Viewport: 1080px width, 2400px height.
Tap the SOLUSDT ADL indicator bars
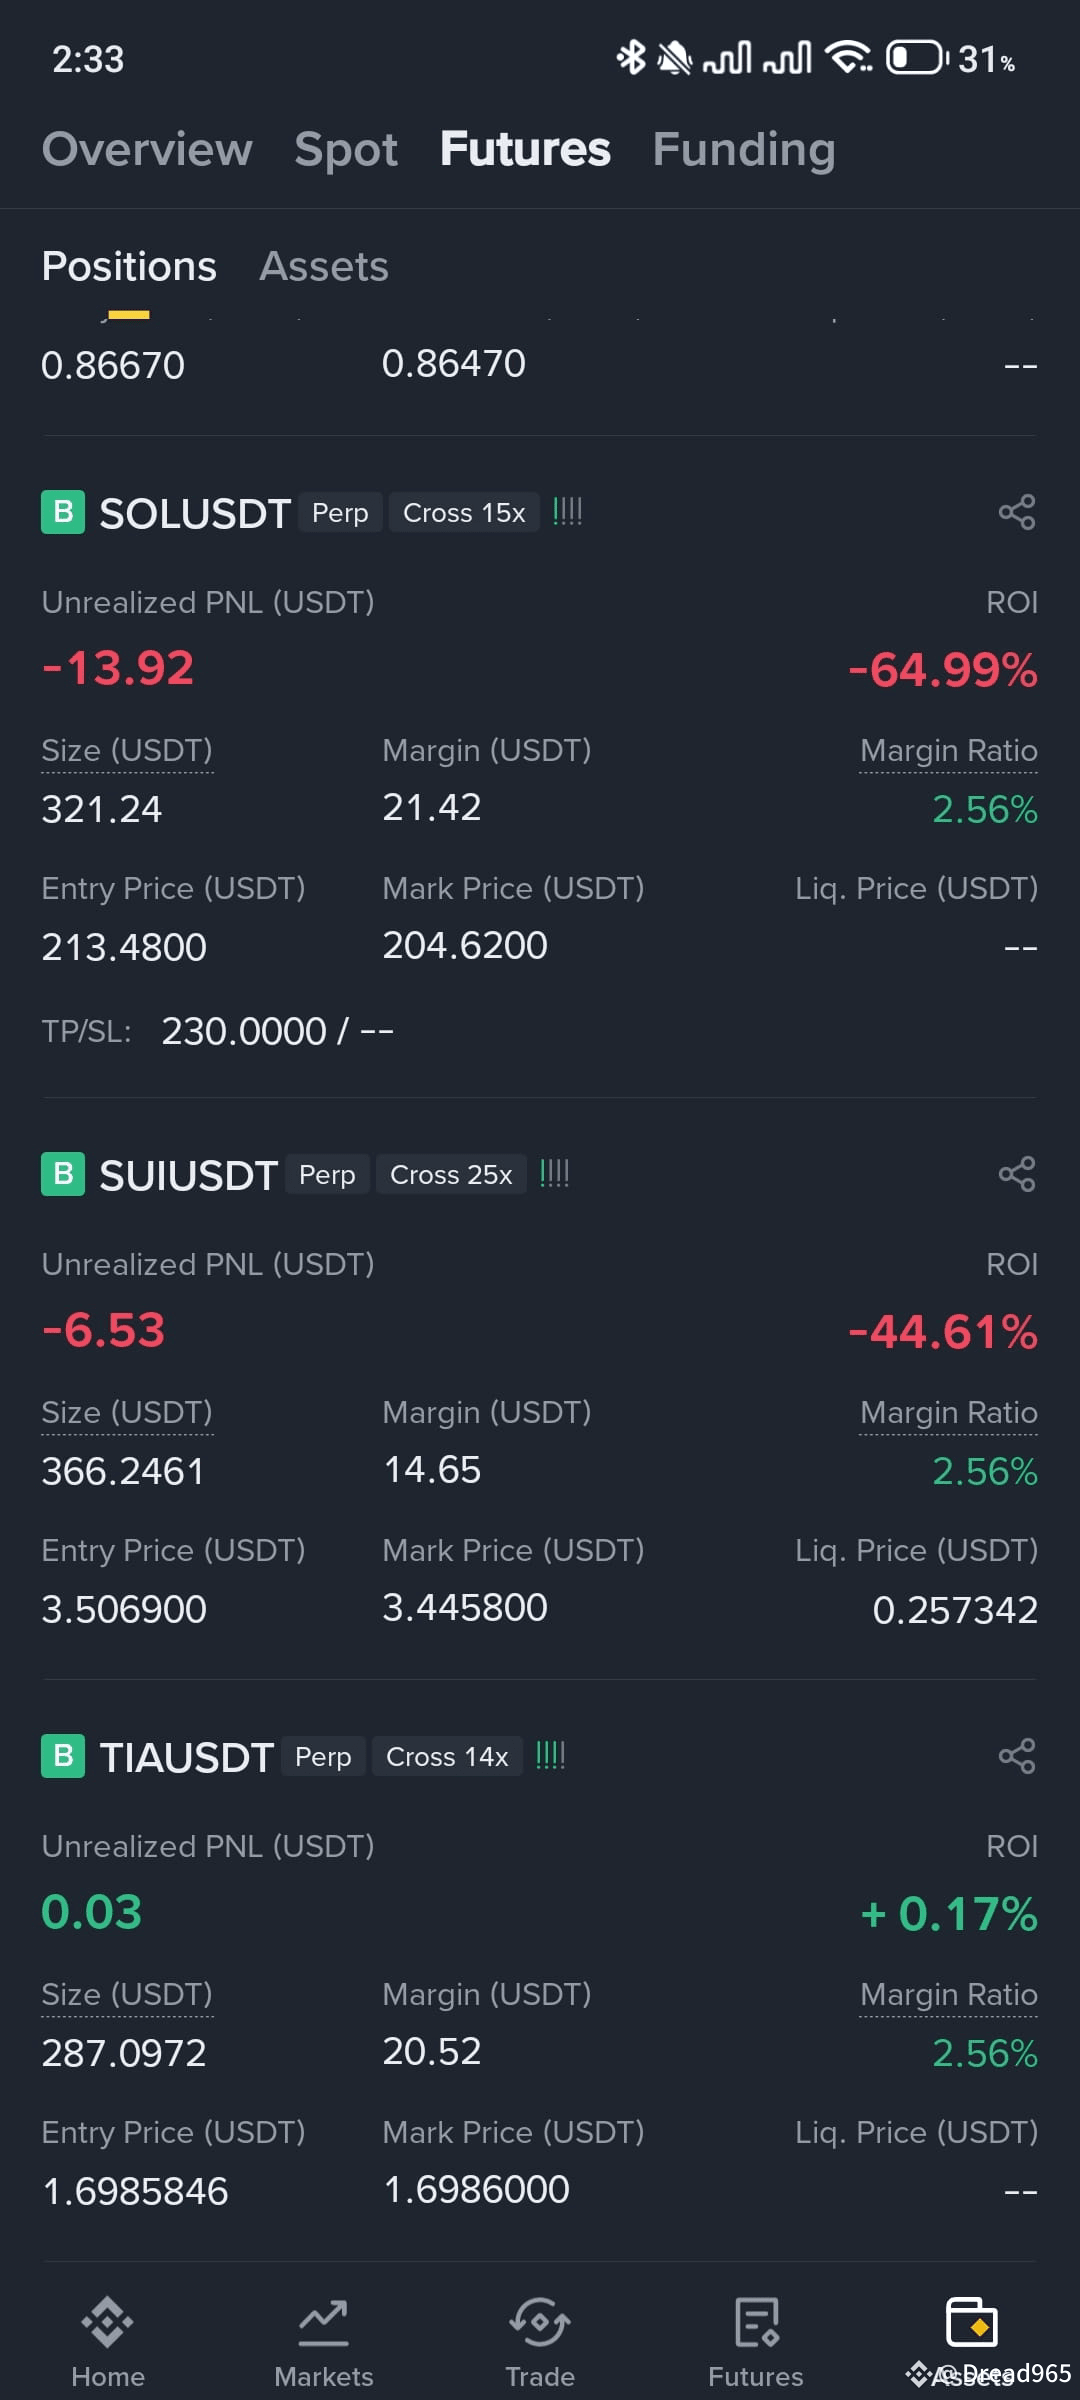568,512
